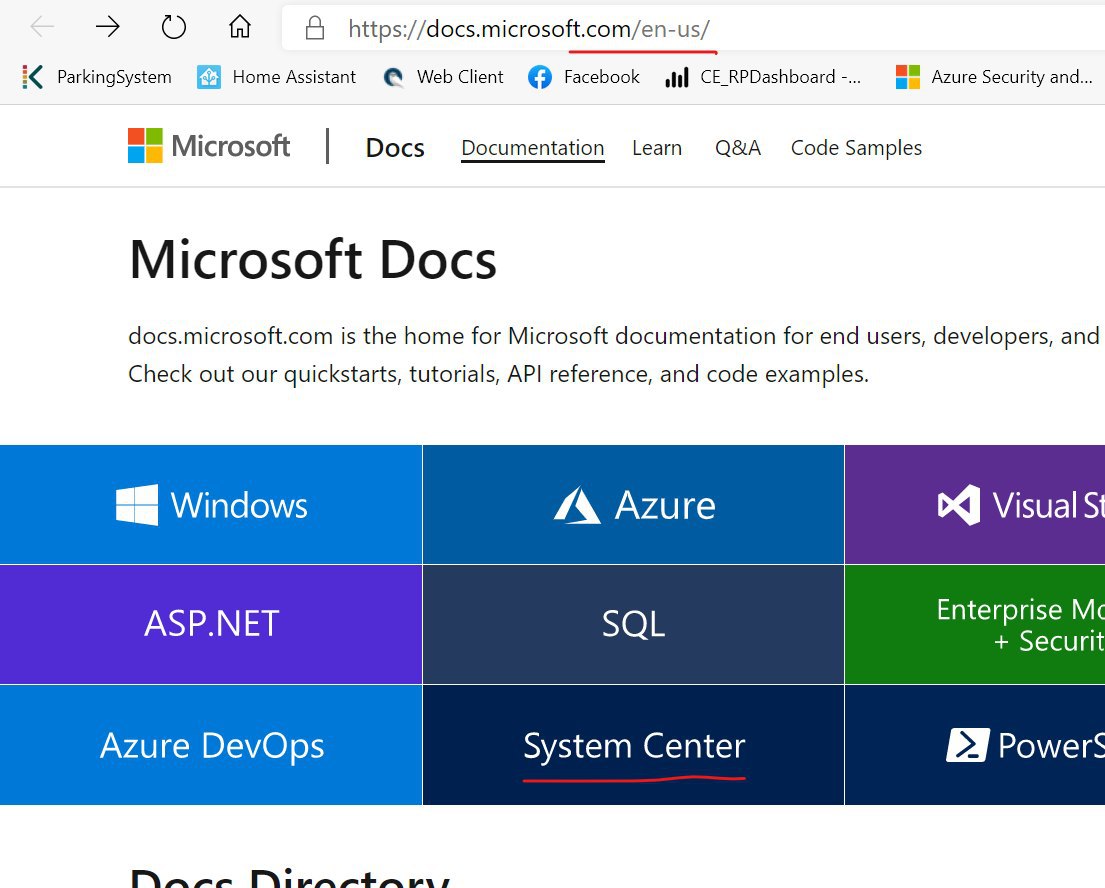Viewport: 1105px width, 888px height.
Task: Open the Azure product tile
Action: click(x=634, y=505)
